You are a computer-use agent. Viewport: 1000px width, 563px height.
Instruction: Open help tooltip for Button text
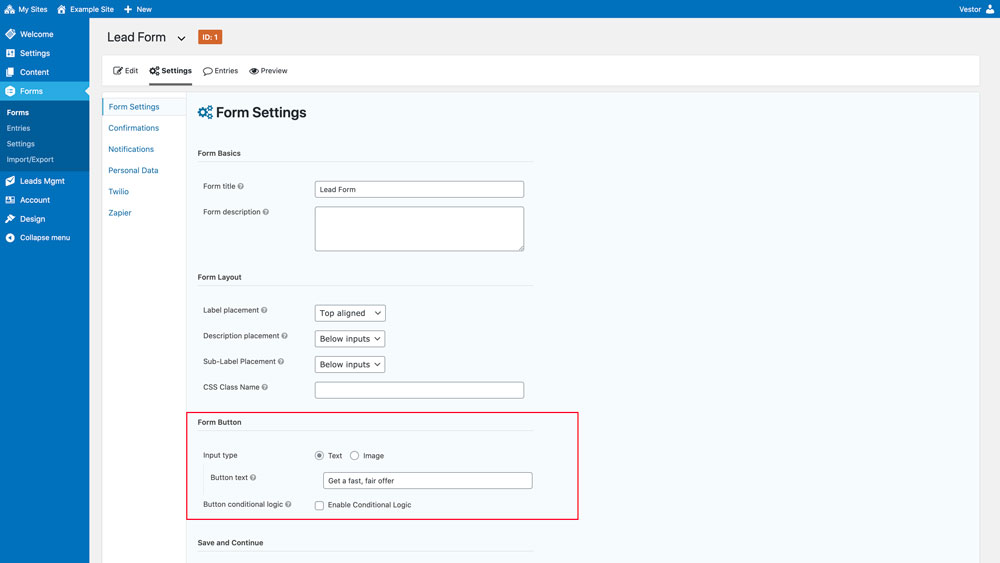(253, 478)
